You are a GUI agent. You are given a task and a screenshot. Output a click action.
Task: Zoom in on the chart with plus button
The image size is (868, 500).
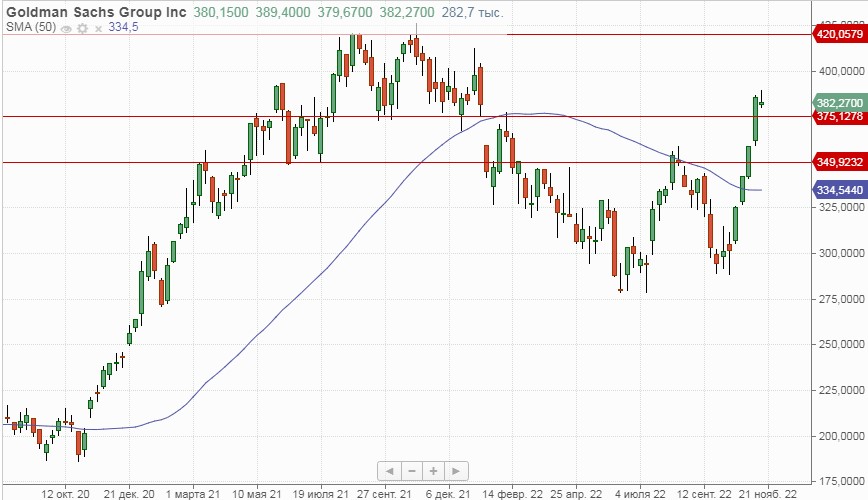433,470
